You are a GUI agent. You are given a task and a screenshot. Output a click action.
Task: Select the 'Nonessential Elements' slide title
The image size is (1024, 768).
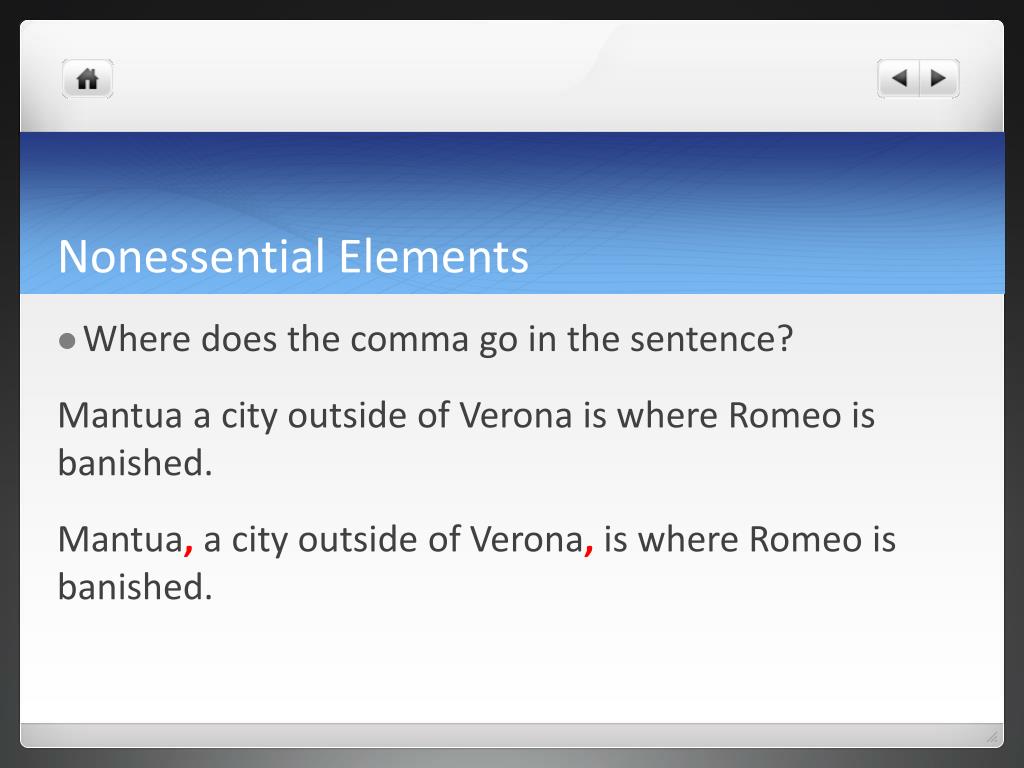tap(293, 256)
